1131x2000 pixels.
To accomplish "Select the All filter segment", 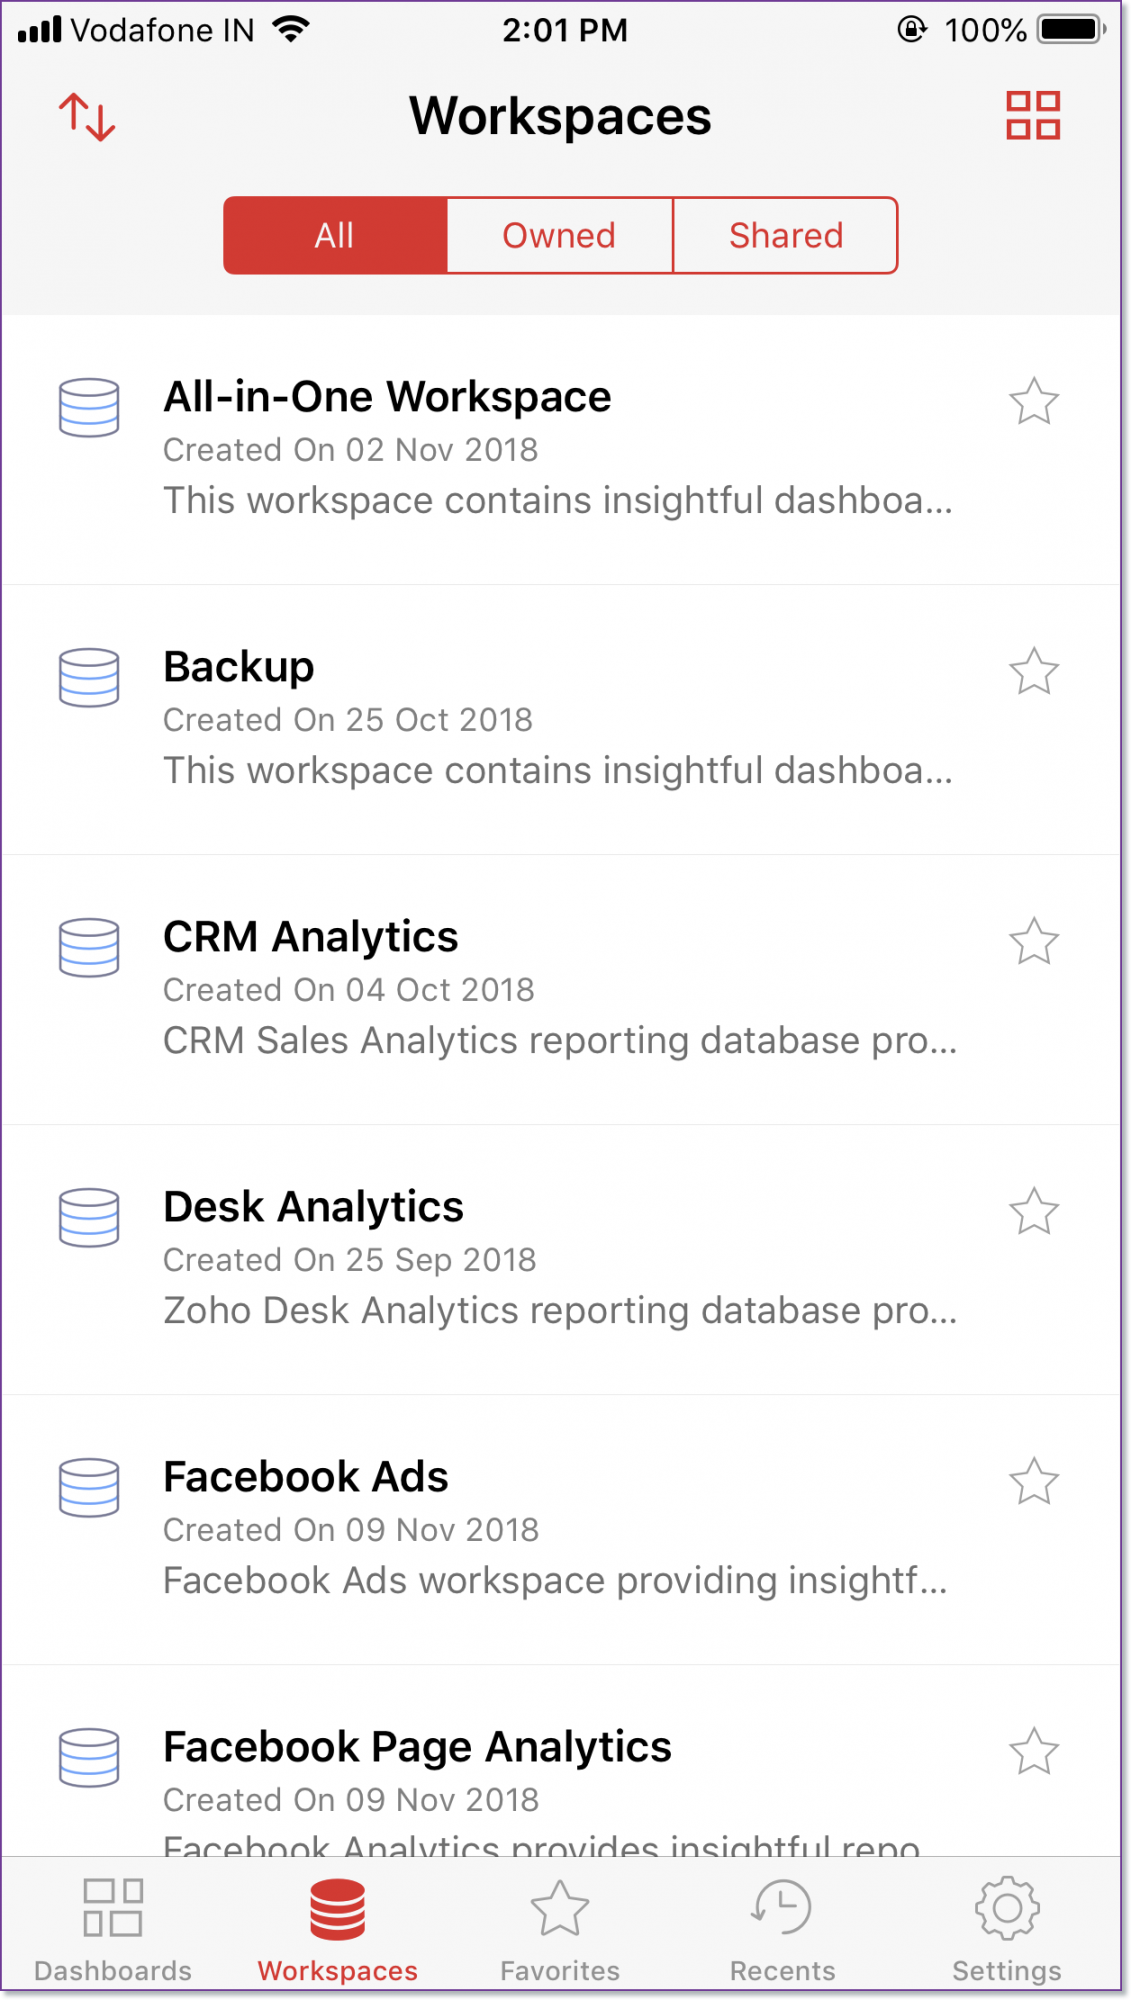I will click(335, 236).
